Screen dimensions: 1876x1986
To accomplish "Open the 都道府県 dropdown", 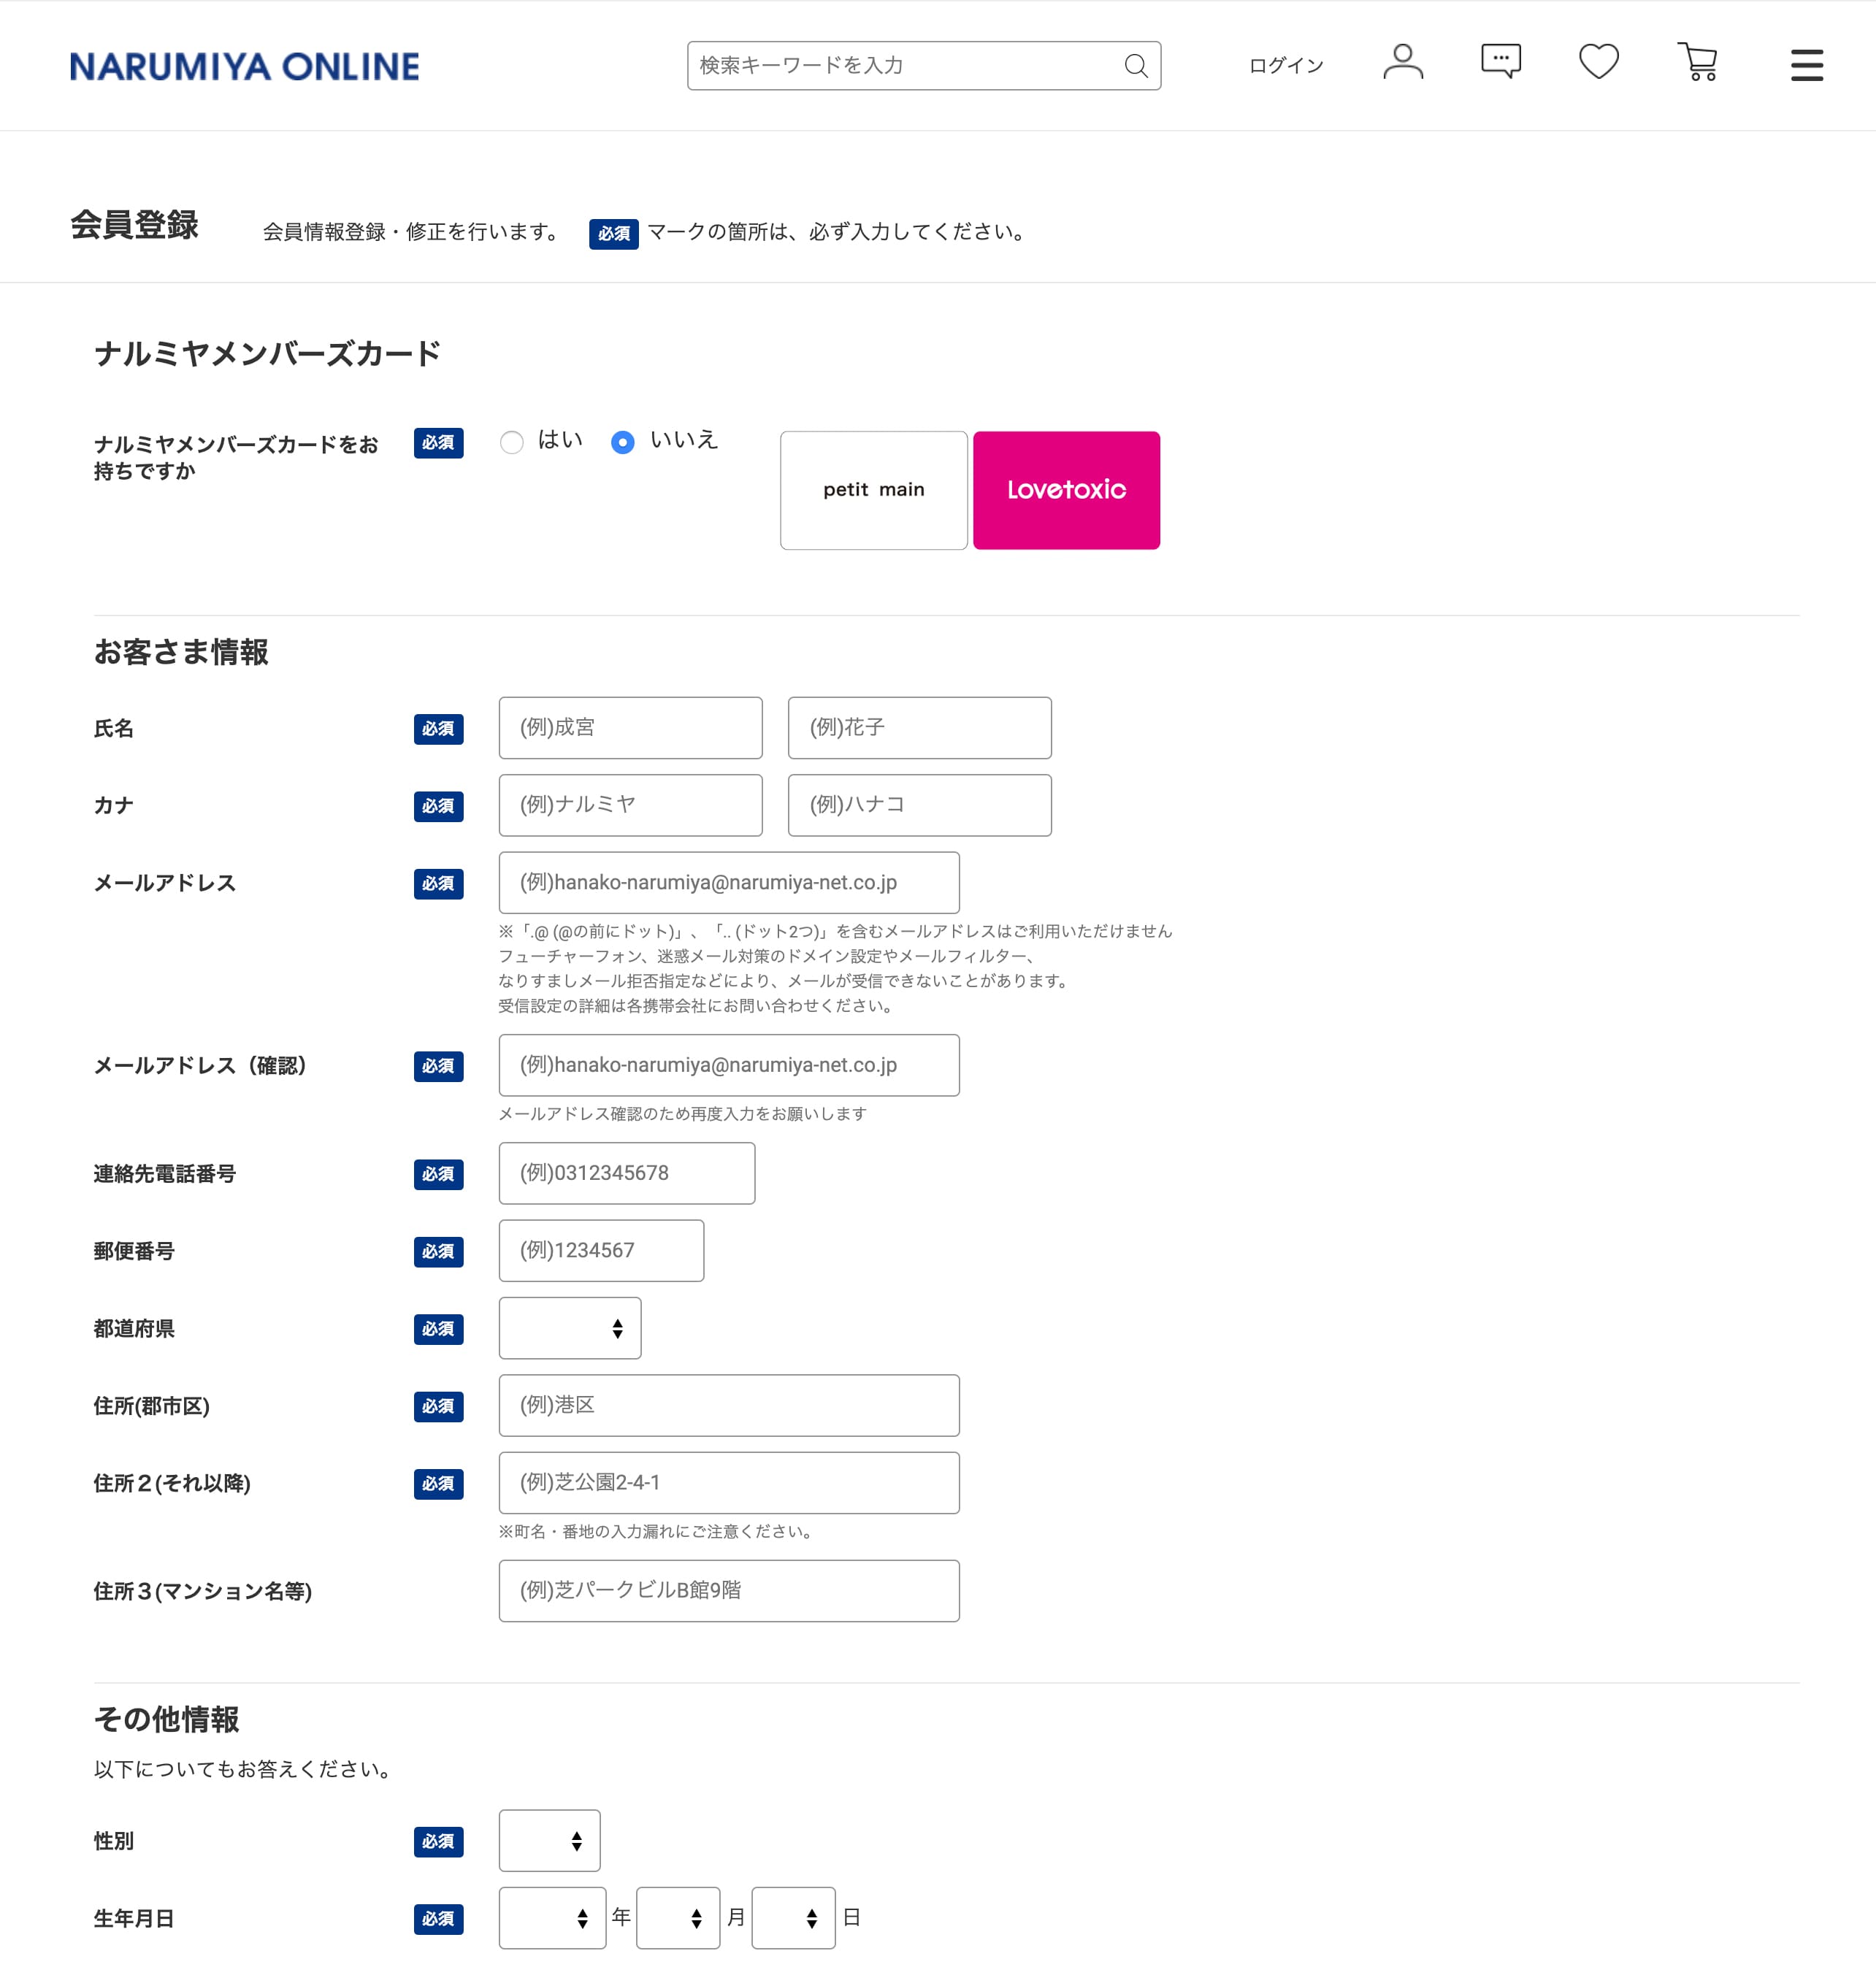I will [x=570, y=1328].
